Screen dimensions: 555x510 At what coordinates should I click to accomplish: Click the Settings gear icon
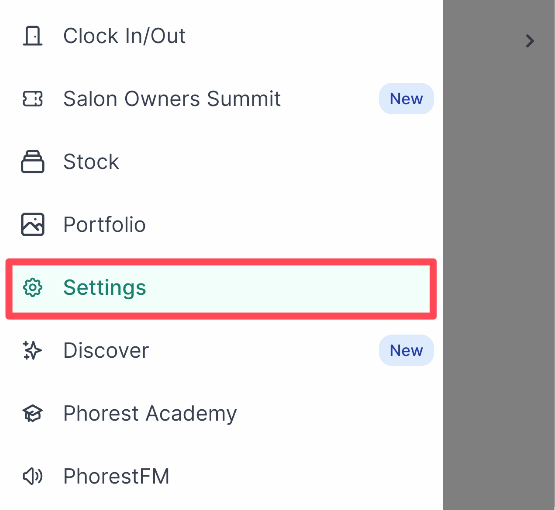point(33,287)
